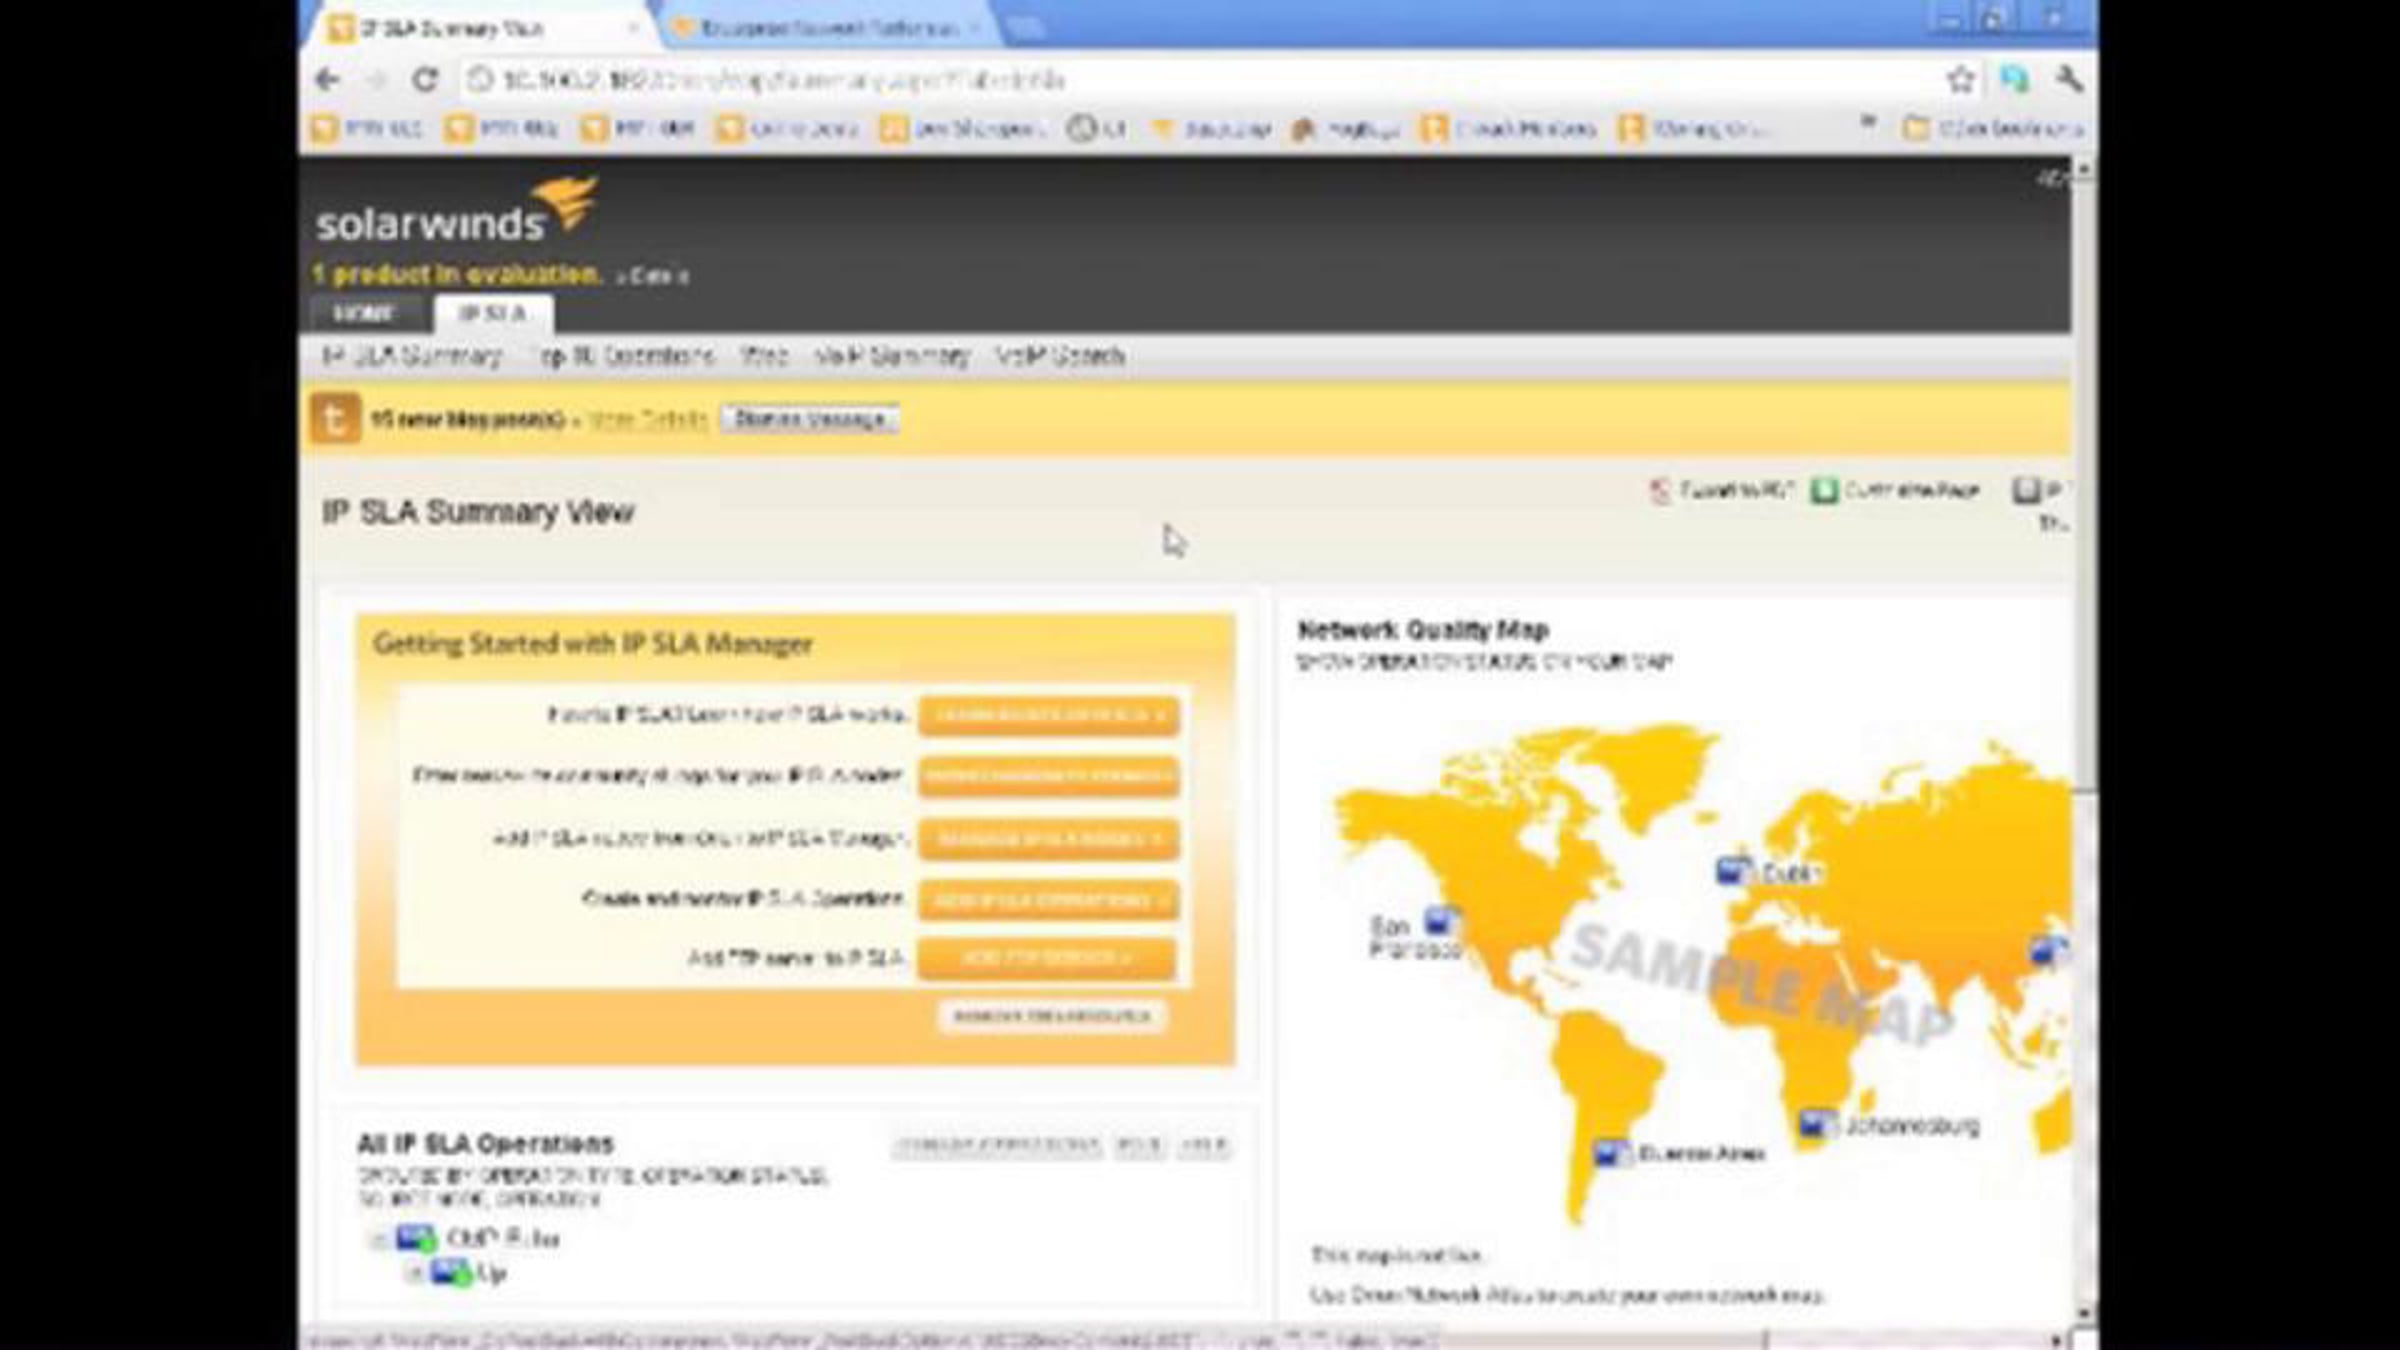
Task: Open the VoIP Summary view
Action: coord(892,356)
